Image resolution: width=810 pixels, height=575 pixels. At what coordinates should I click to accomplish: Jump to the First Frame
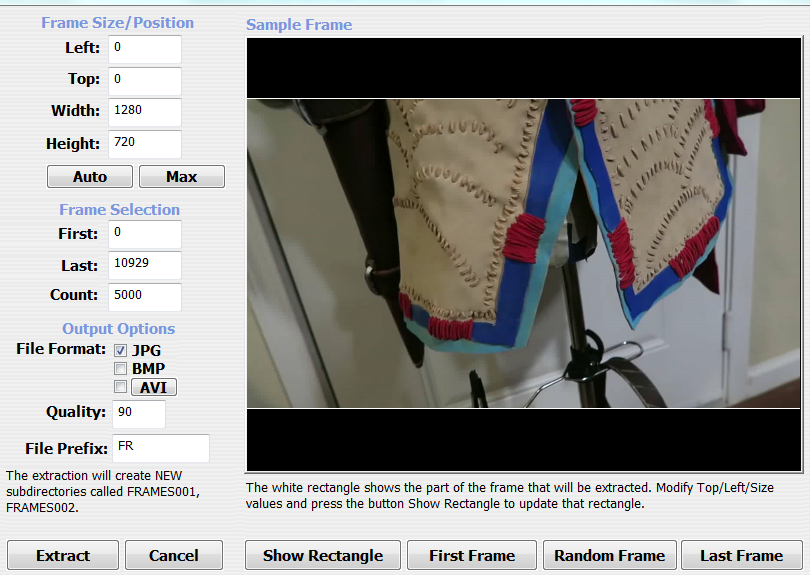(x=472, y=556)
